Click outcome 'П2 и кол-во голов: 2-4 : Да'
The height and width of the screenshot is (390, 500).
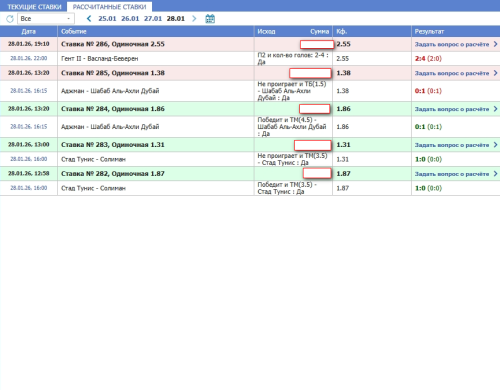point(293,59)
